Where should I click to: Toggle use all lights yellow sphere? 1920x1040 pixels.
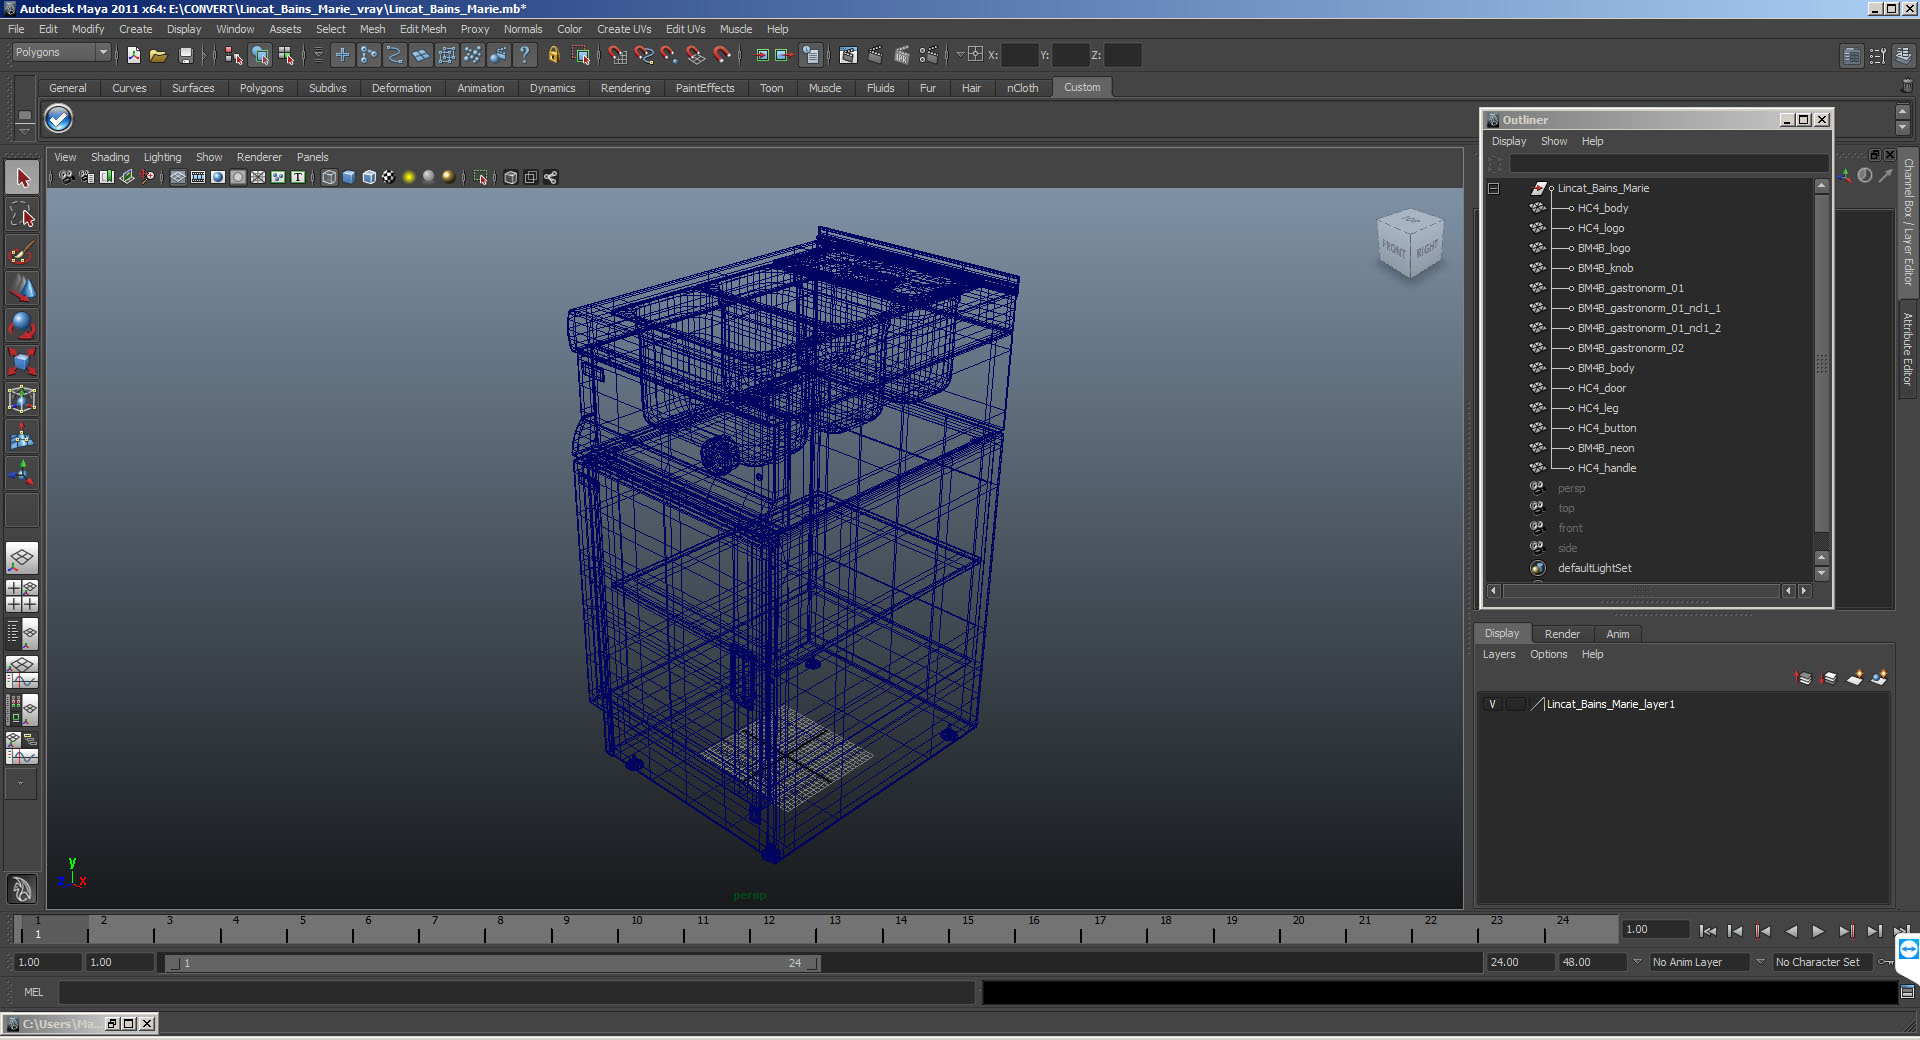[x=409, y=177]
